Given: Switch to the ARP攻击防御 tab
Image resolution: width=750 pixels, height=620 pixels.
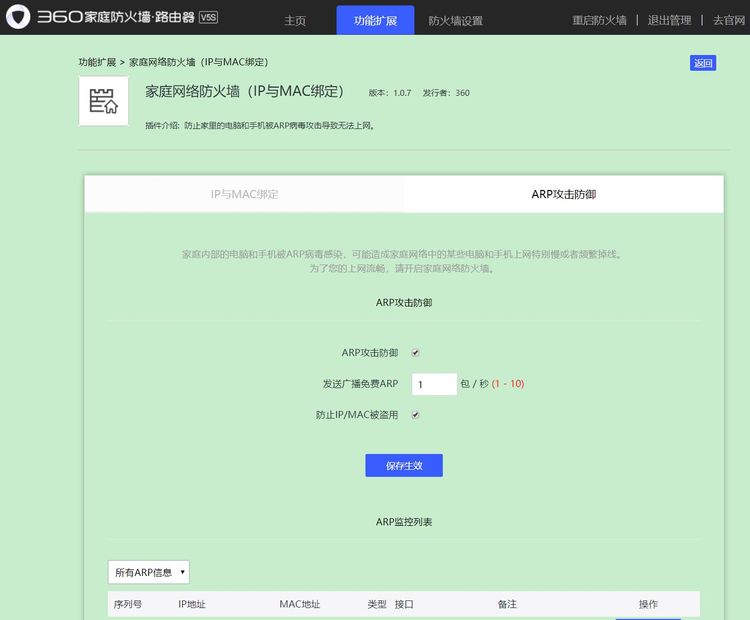Looking at the screenshot, I should tap(563, 194).
